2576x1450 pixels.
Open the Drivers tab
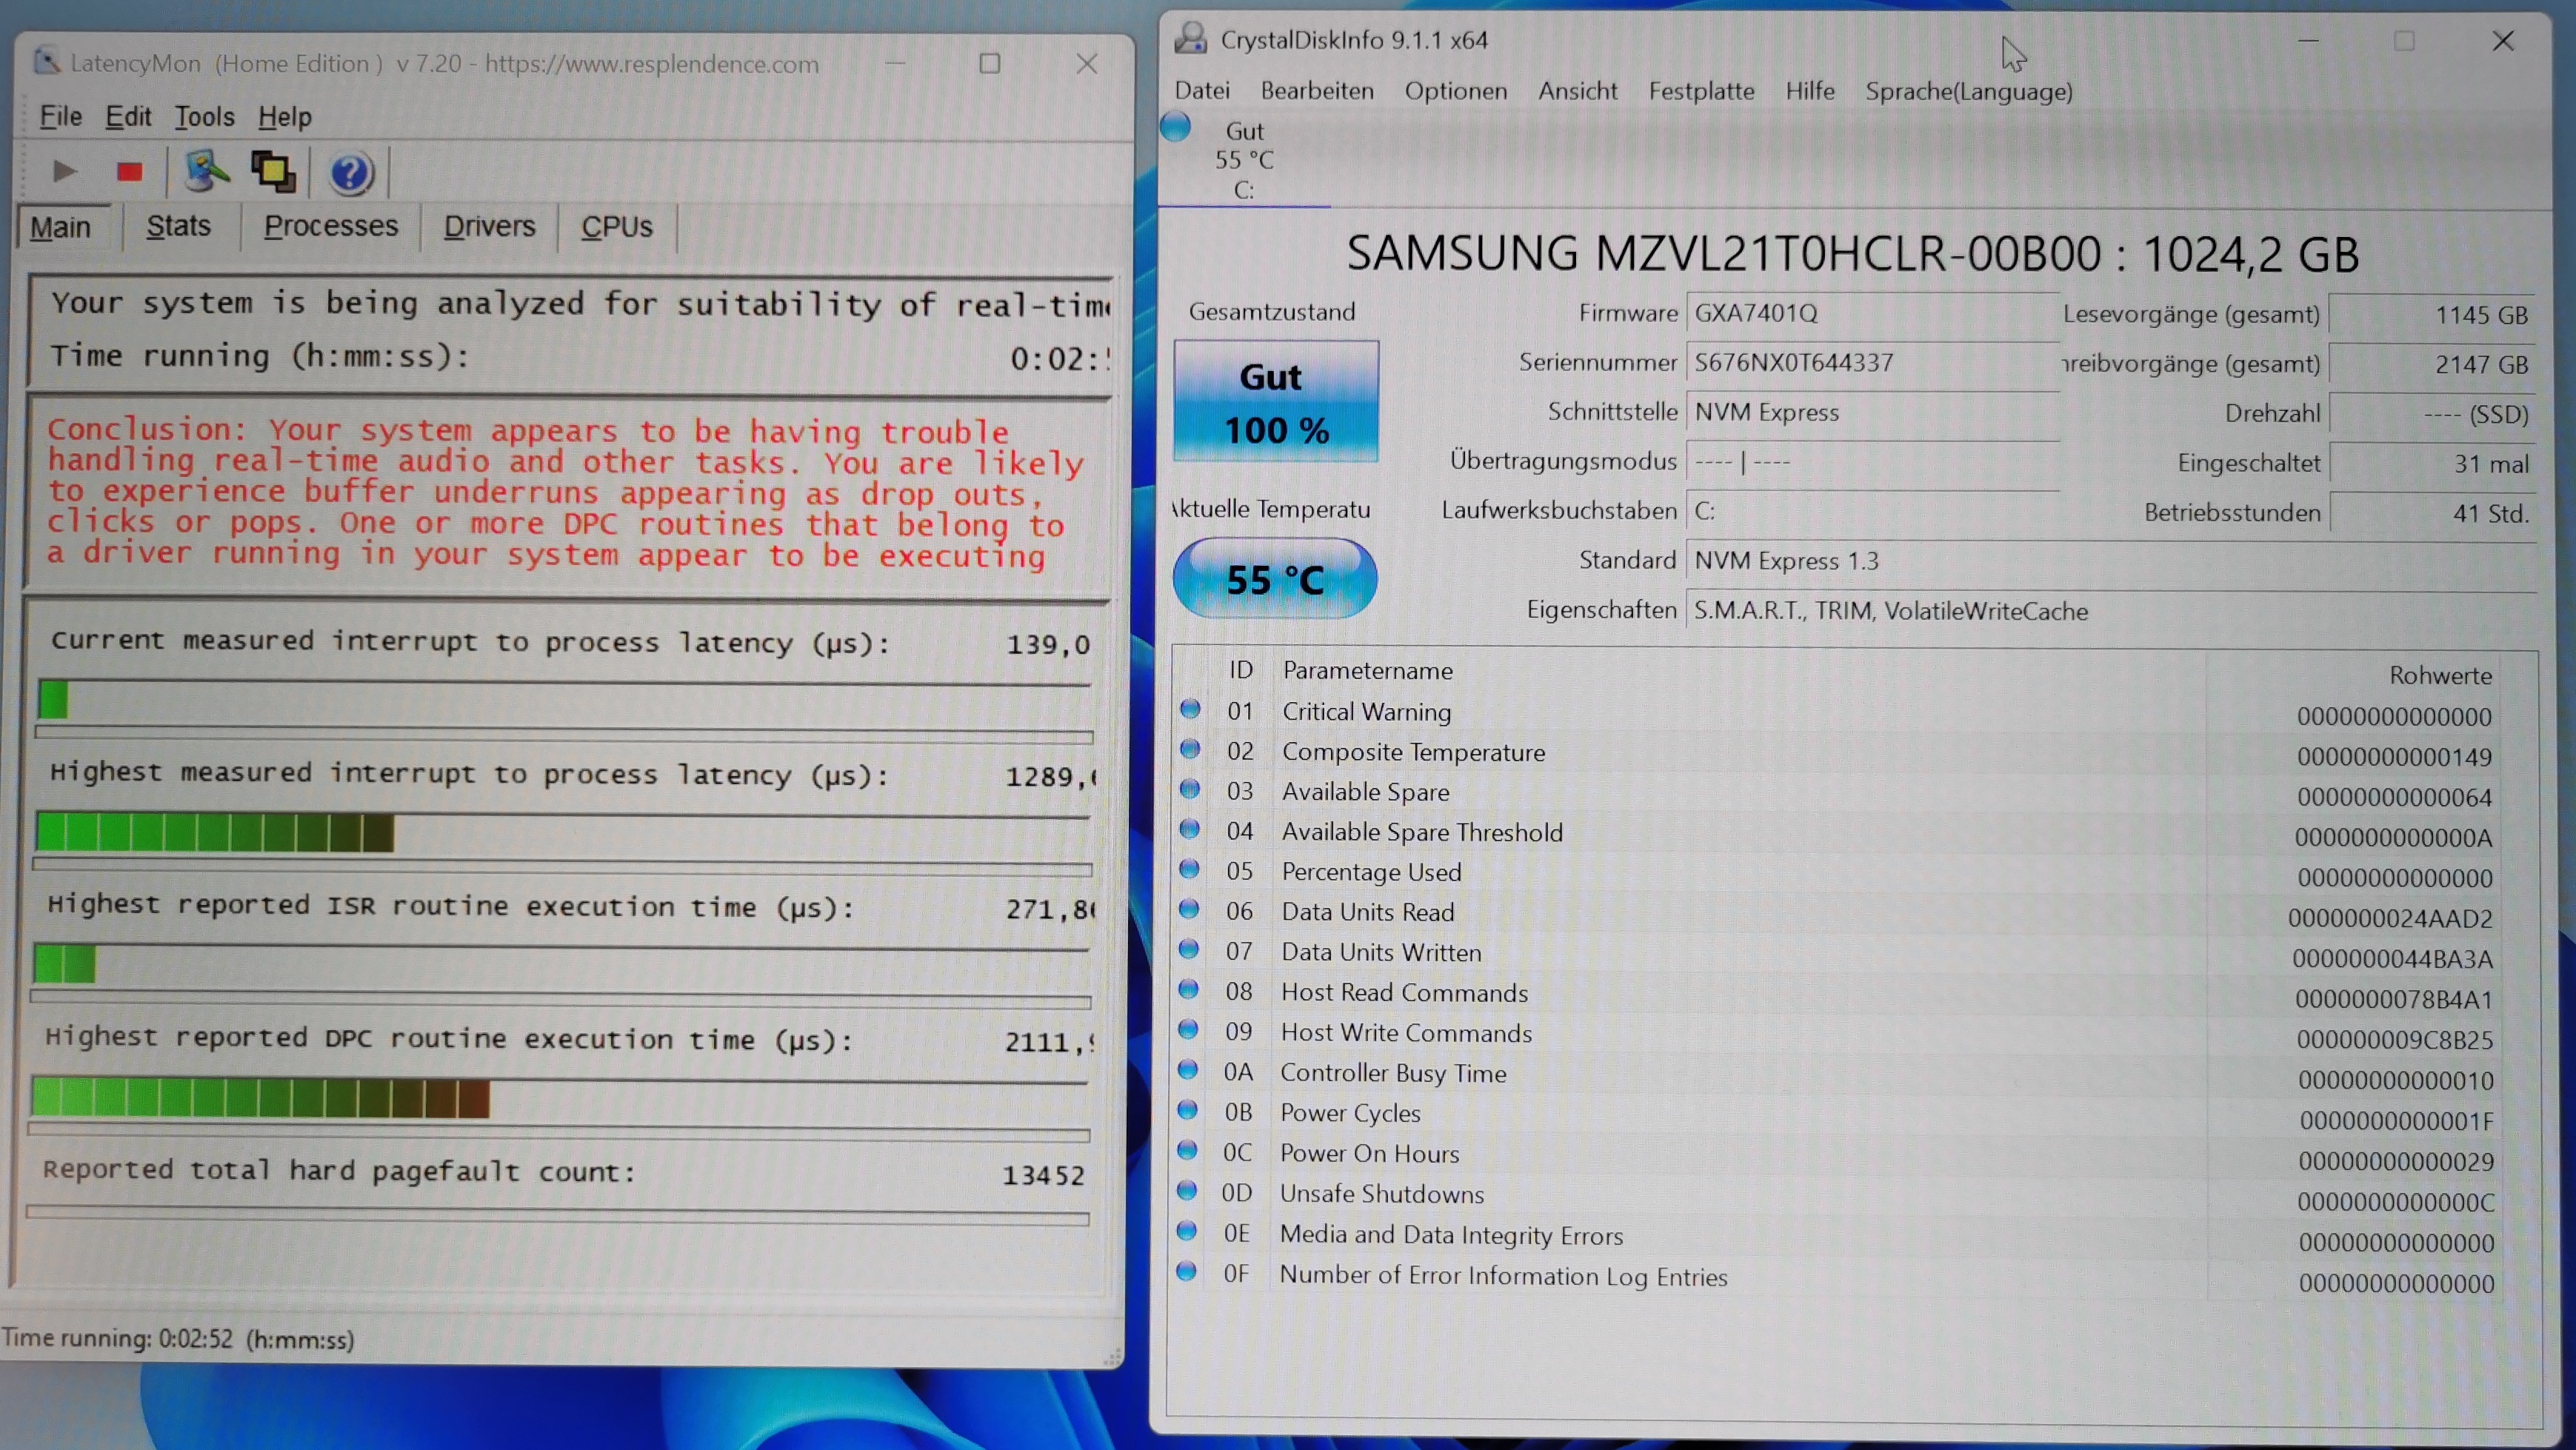point(489,227)
